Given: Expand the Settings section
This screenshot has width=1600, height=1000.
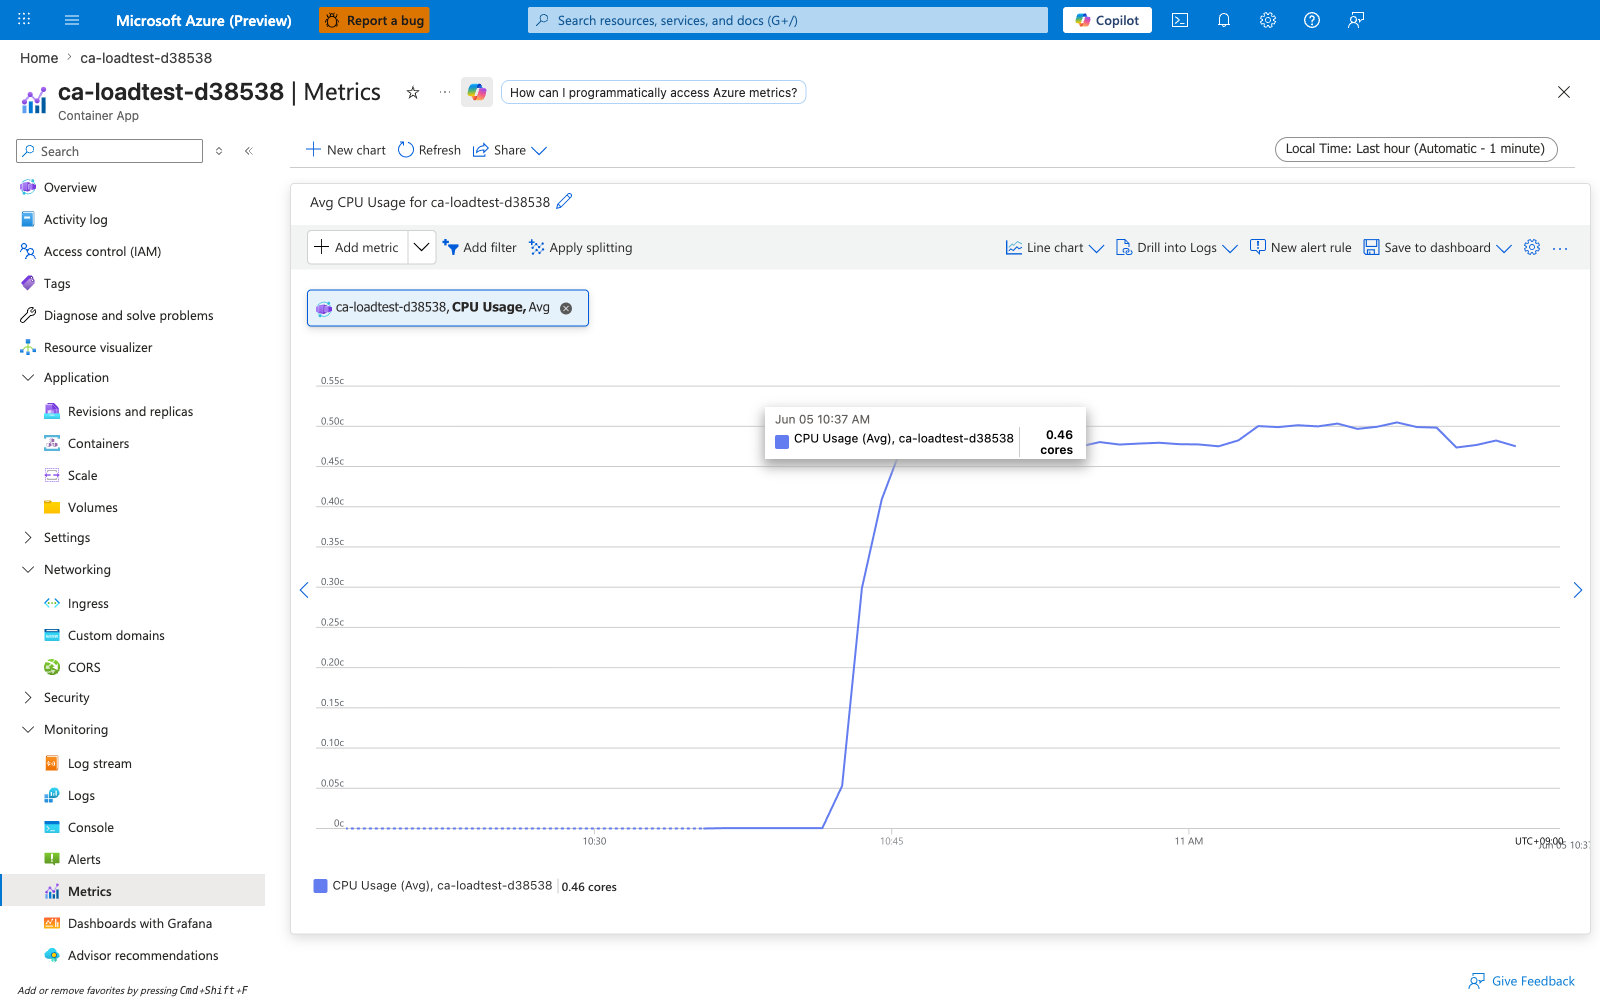Looking at the screenshot, I should pyautogui.click(x=28, y=538).
